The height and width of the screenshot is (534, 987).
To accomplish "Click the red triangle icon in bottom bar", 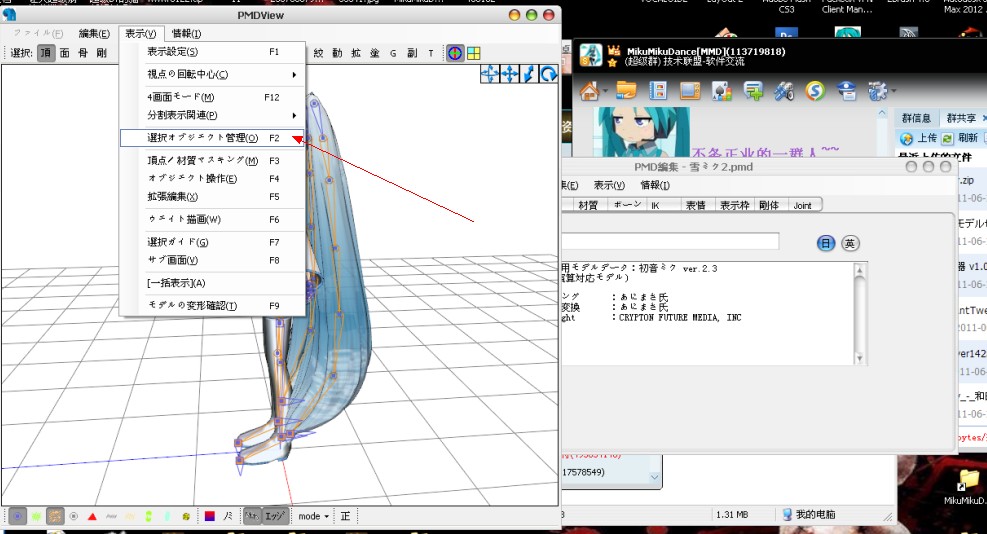I will pyautogui.click(x=93, y=516).
